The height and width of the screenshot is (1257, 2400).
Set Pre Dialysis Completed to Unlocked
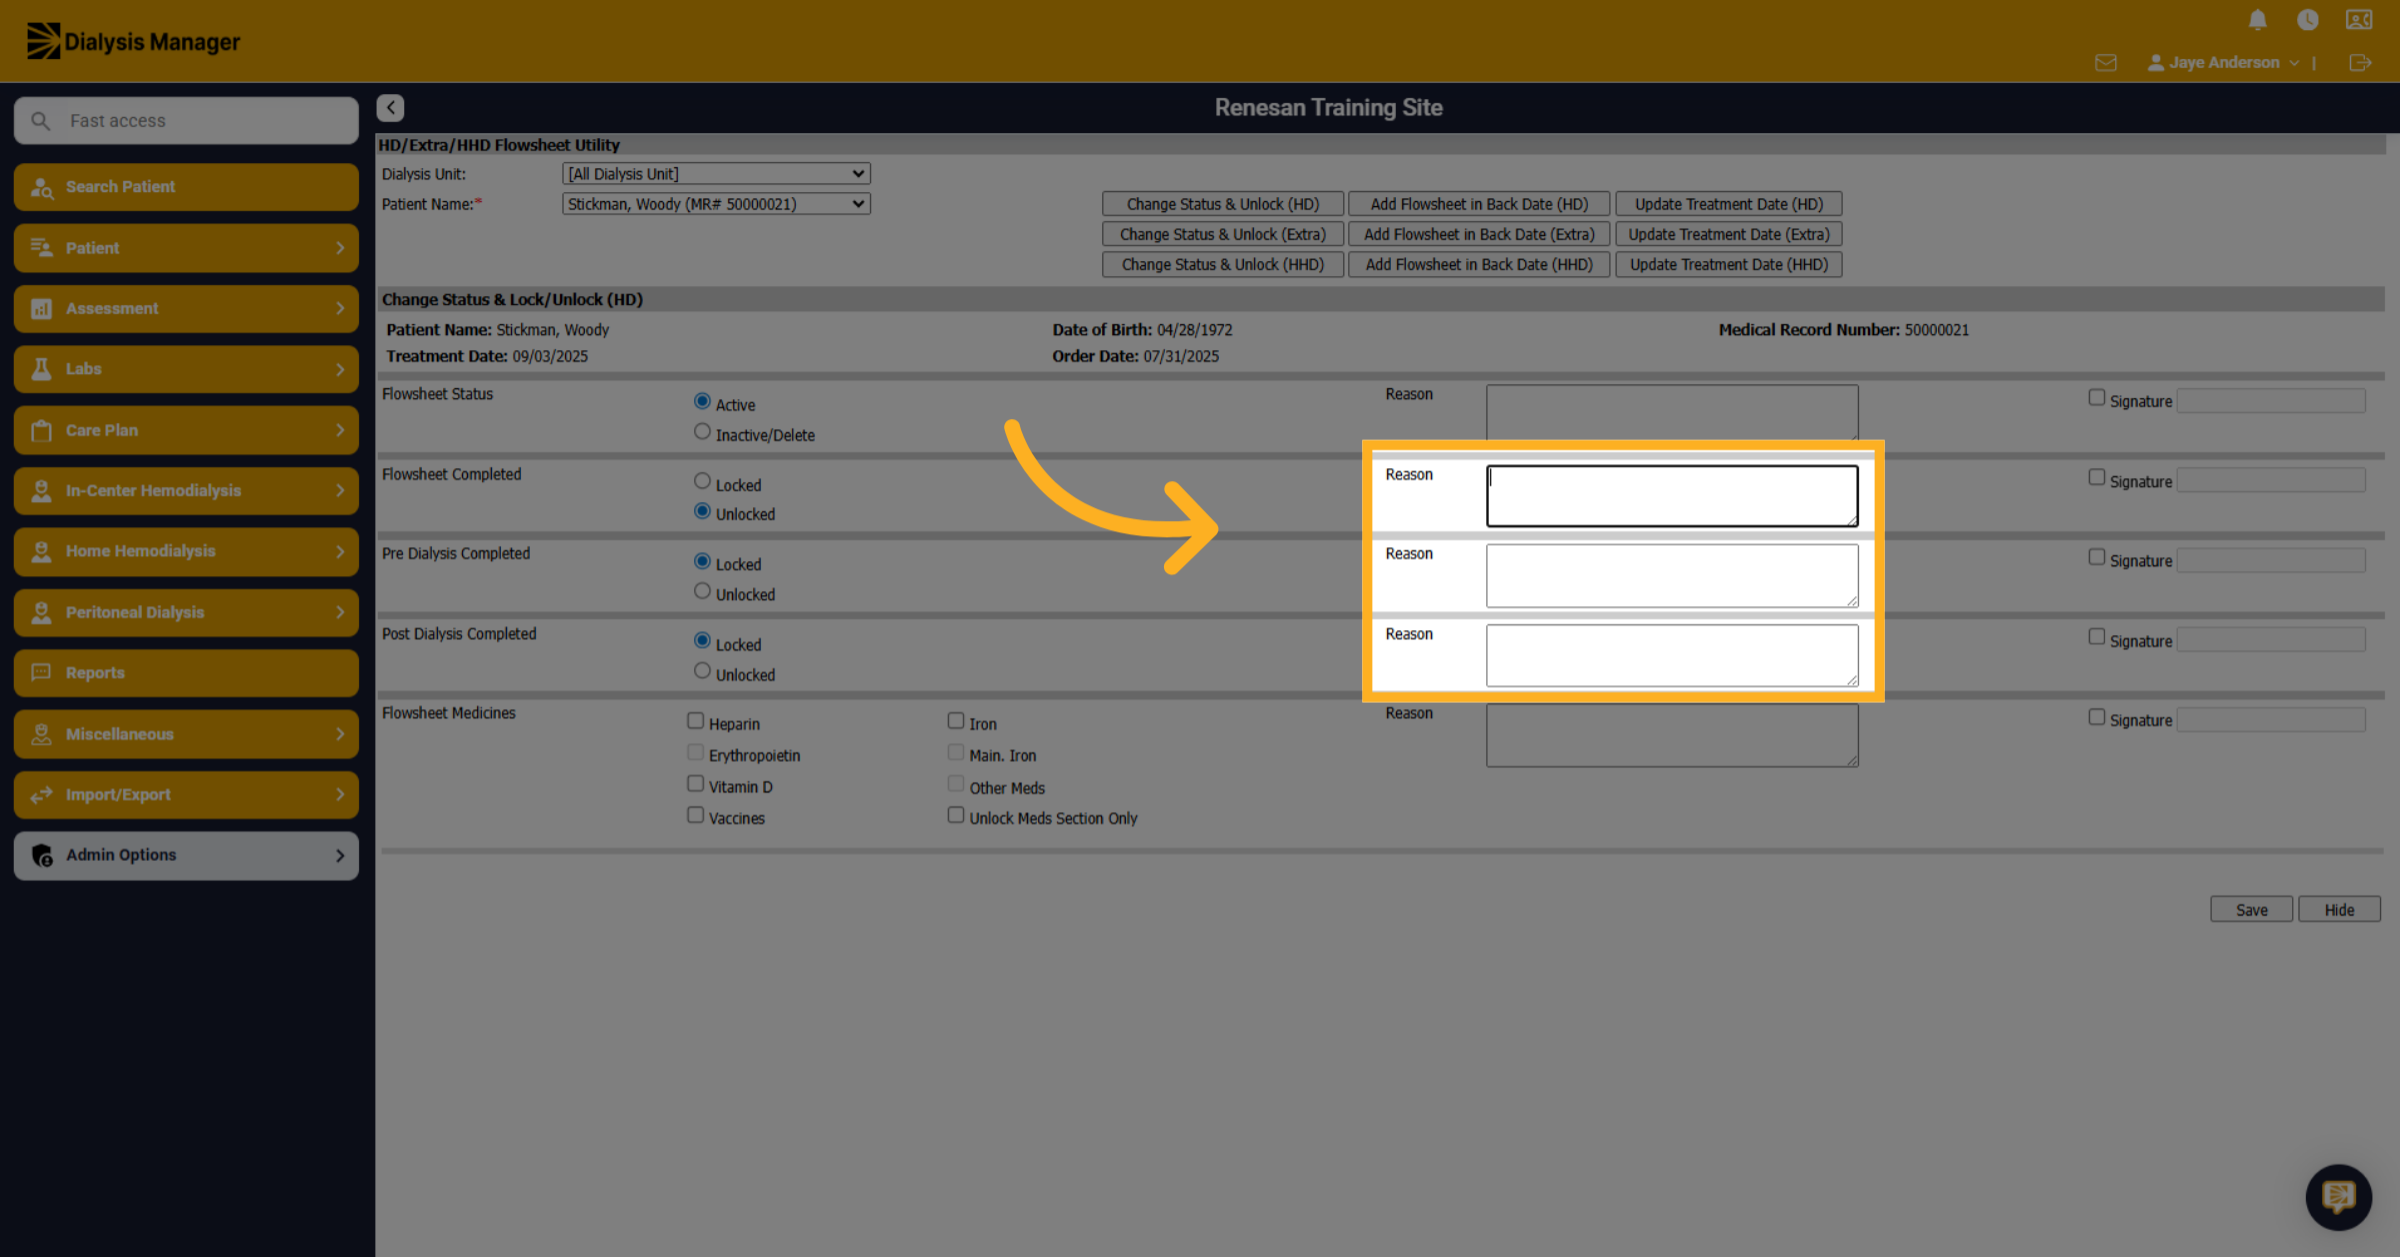pyautogui.click(x=702, y=591)
